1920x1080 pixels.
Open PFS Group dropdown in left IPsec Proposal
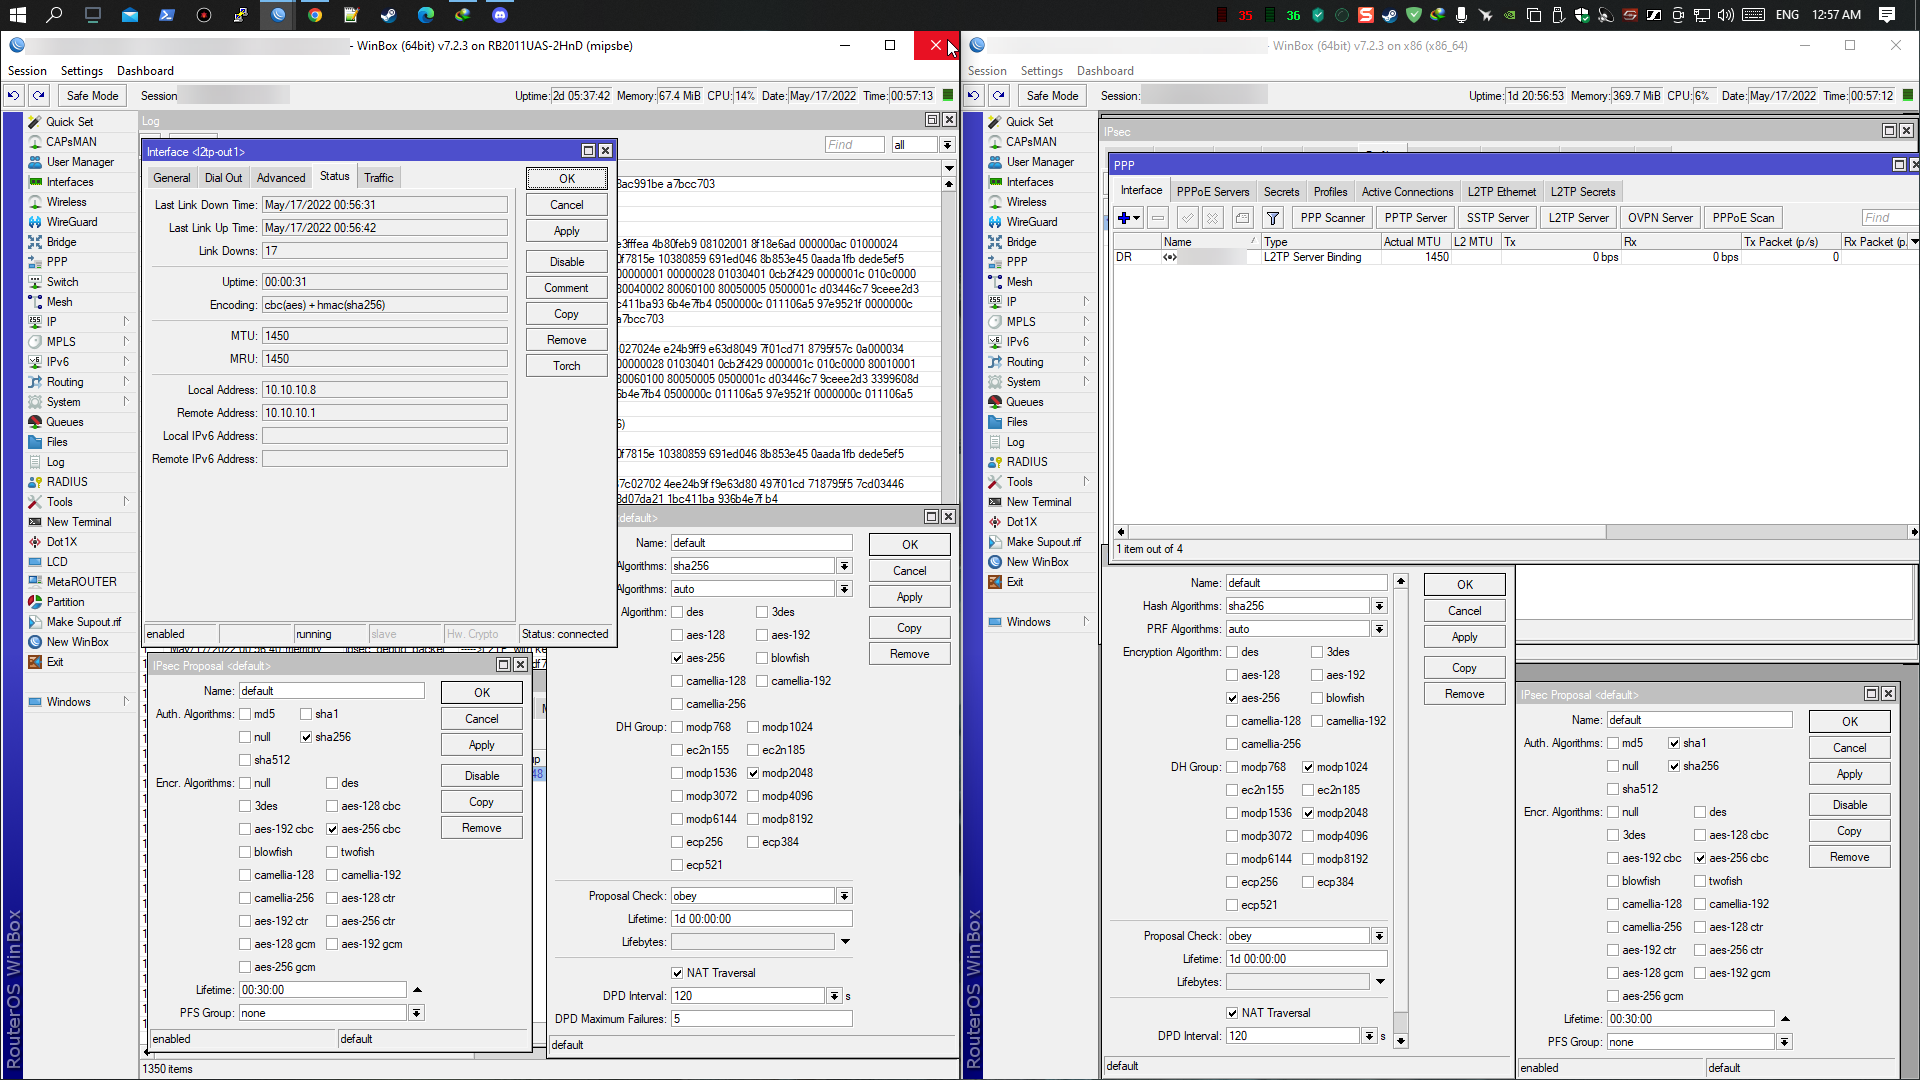click(x=416, y=1013)
